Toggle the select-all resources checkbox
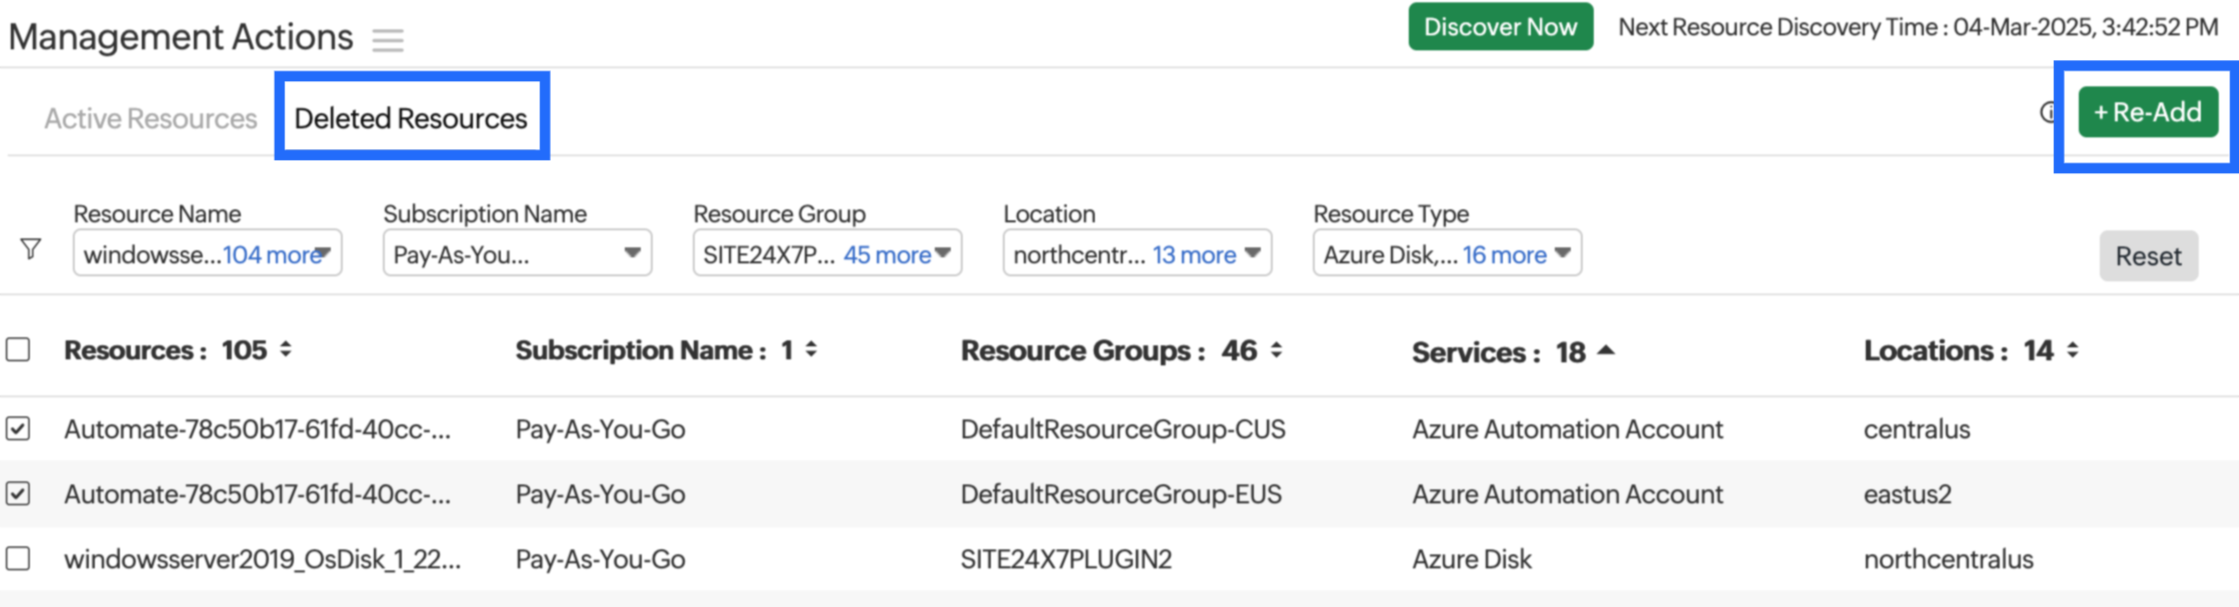Image resolution: width=2239 pixels, height=607 pixels. tap(18, 350)
